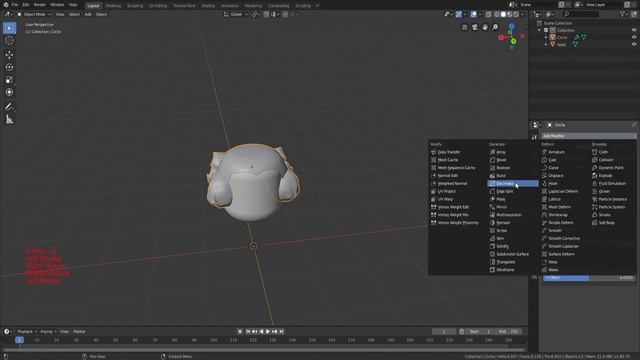Enable solid viewport shading
The width and height of the screenshot is (640, 360).
(503, 14)
